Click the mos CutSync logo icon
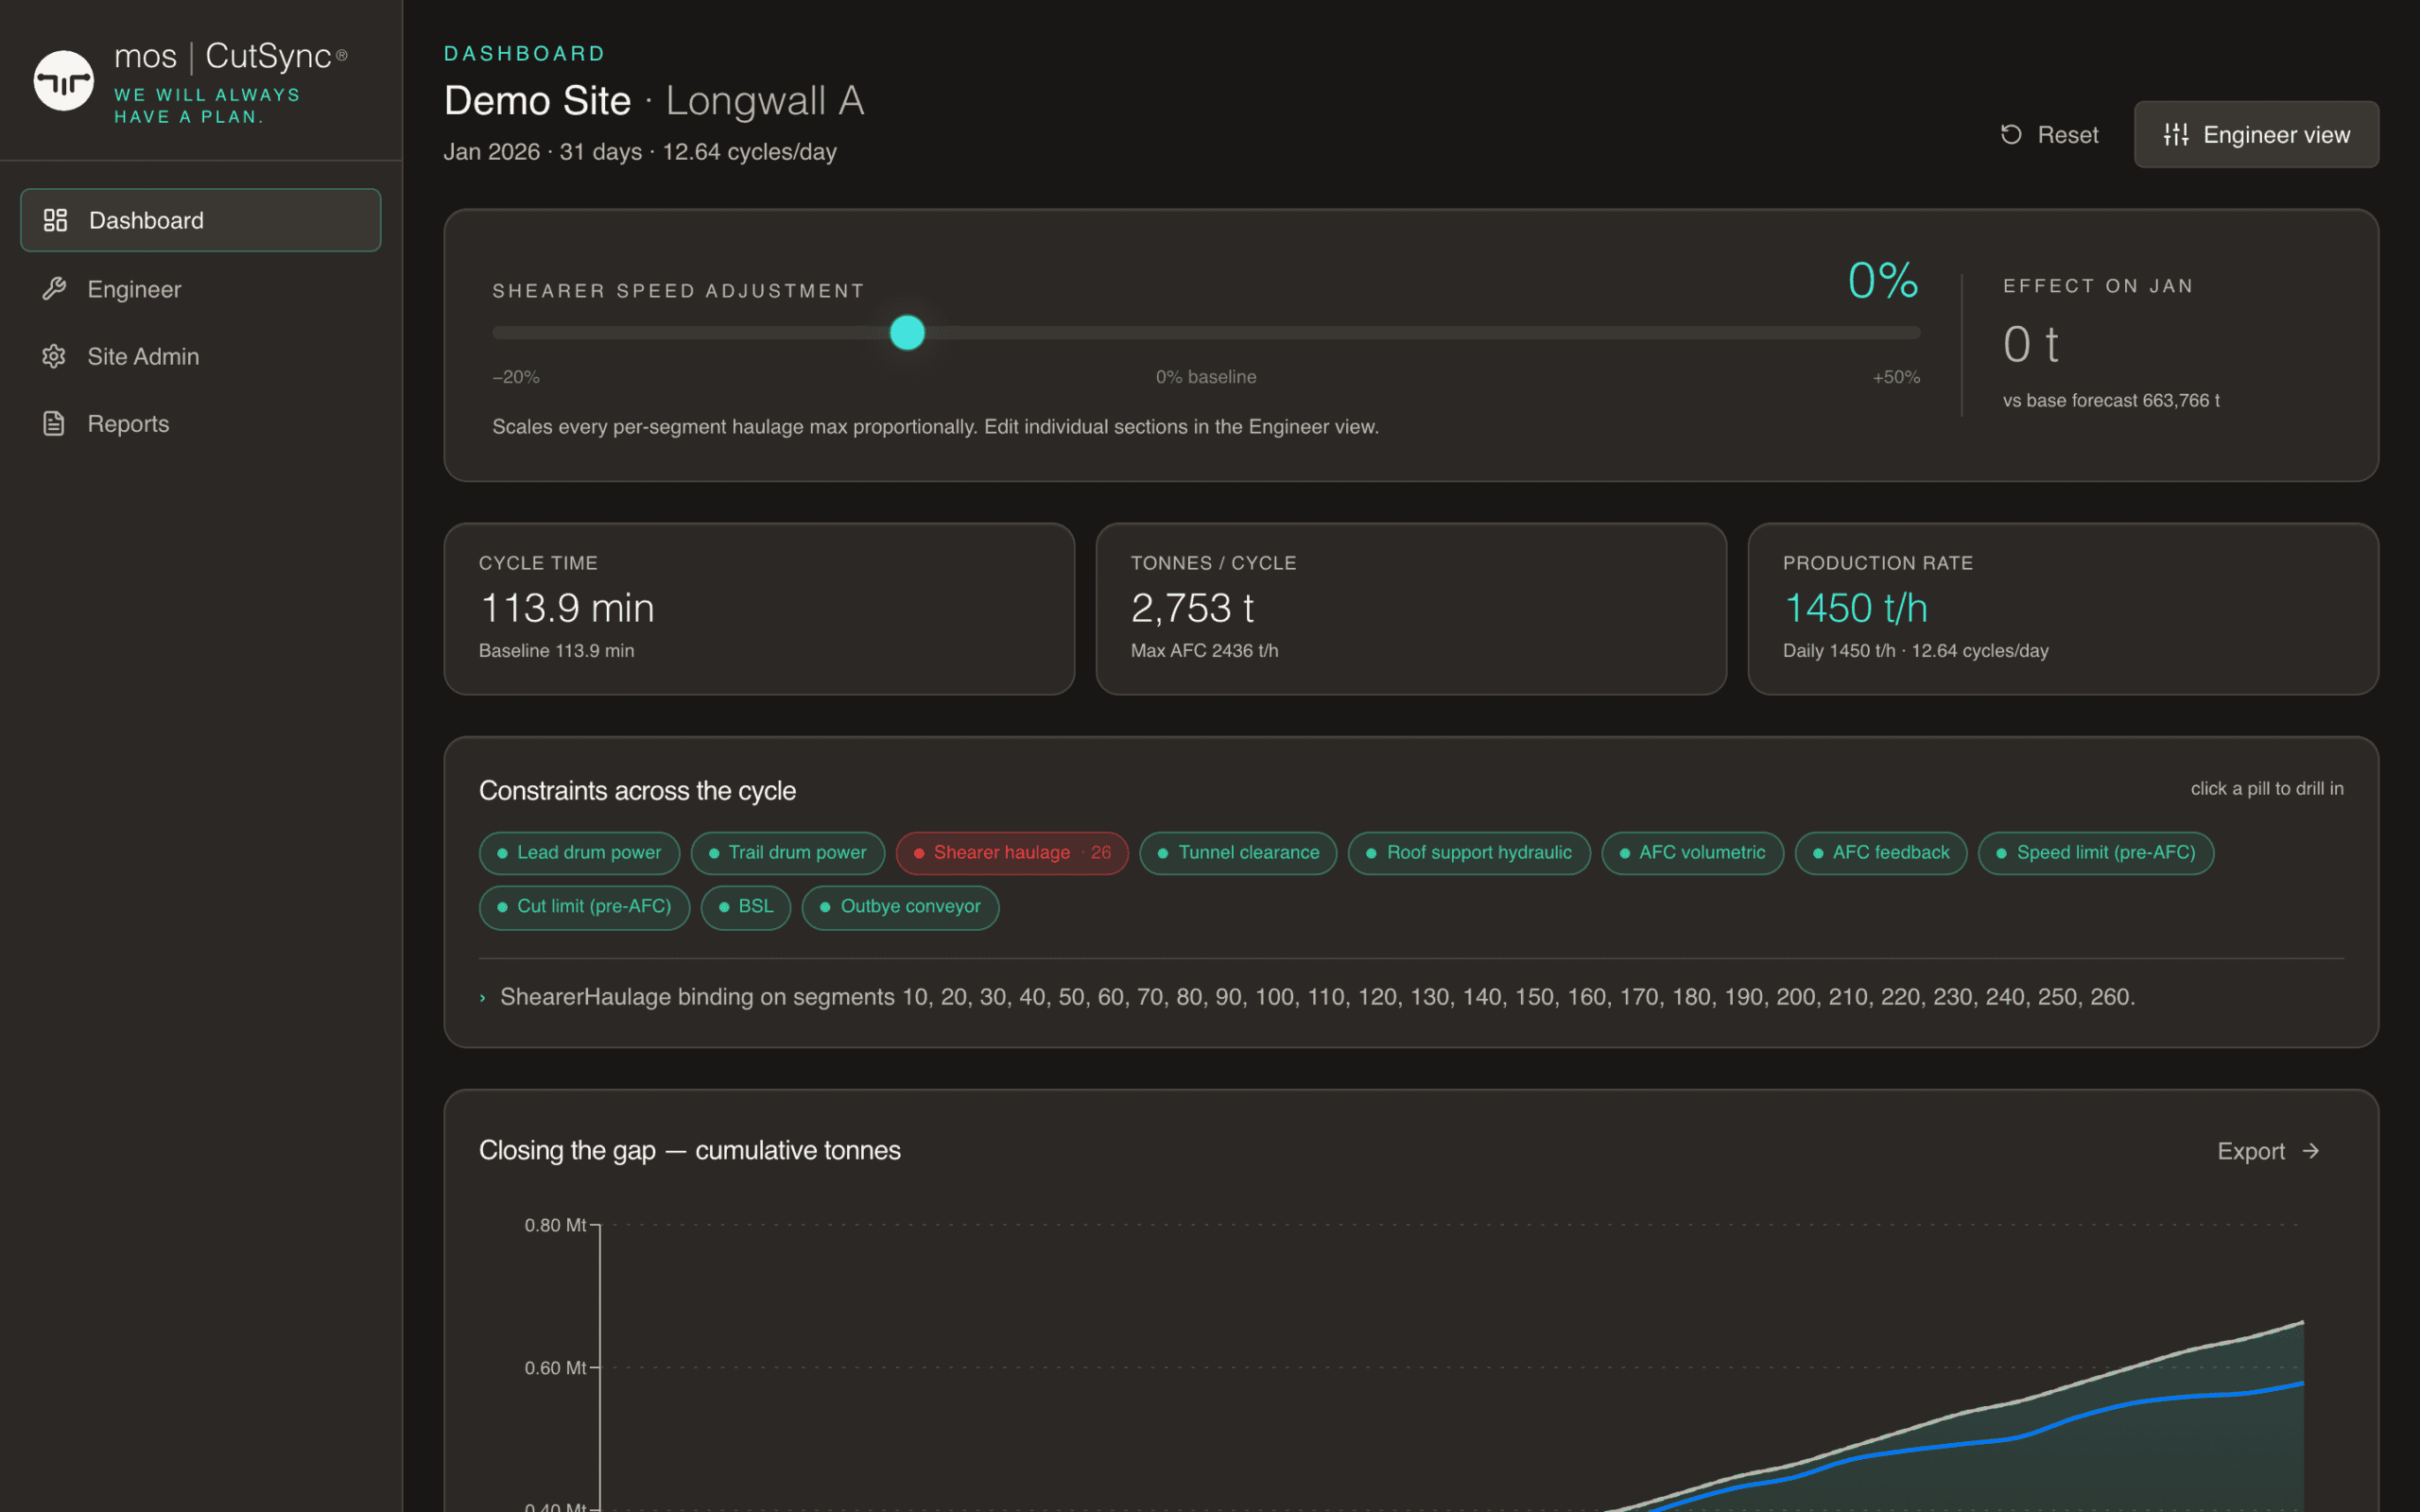 pyautogui.click(x=64, y=81)
